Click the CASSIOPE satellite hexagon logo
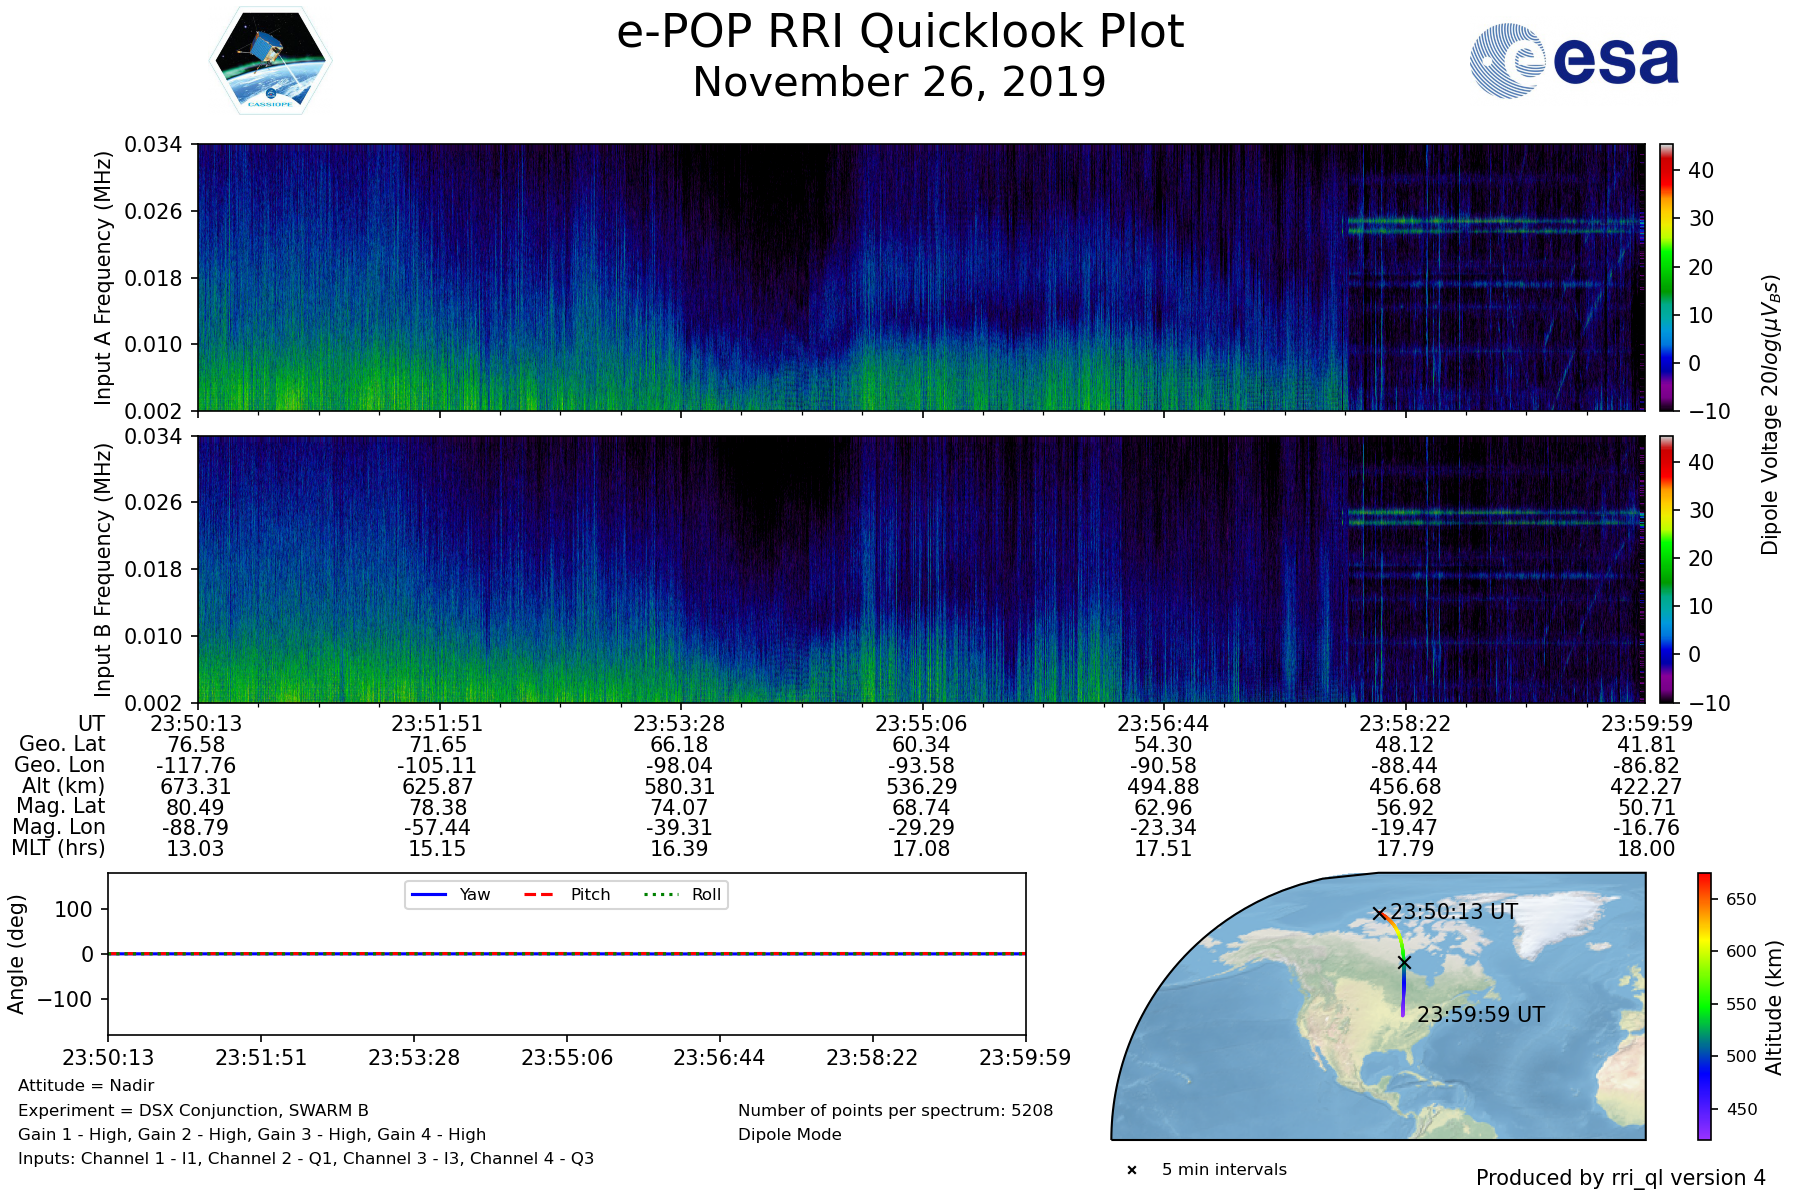The image size is (1800, 1200). pos(270,62)
